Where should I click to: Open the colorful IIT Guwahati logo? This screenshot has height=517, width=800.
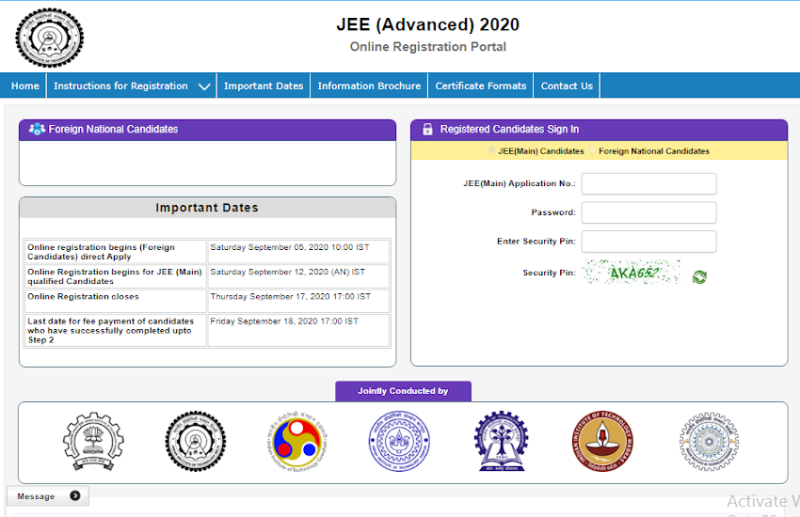click(295, 441)
